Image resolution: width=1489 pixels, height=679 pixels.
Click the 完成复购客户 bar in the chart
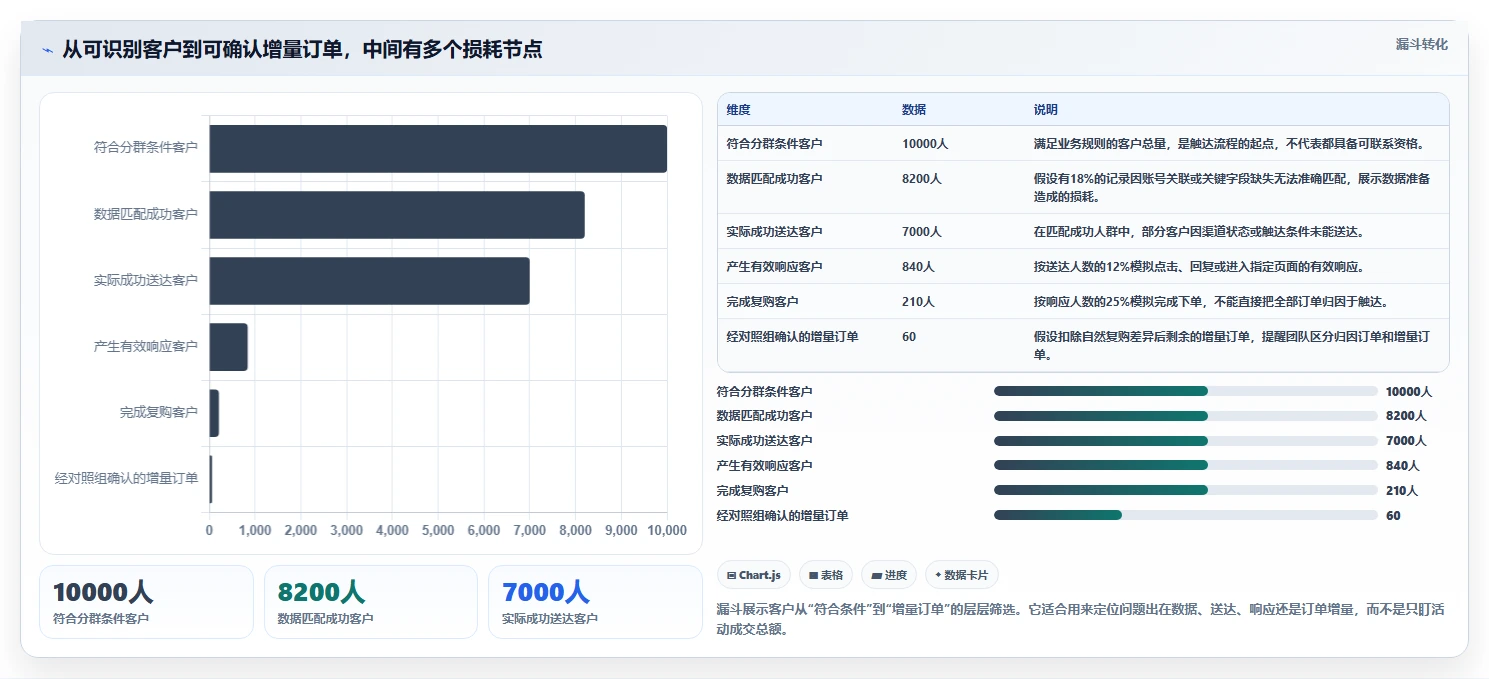pyautogui.click(x=214, y=413)
